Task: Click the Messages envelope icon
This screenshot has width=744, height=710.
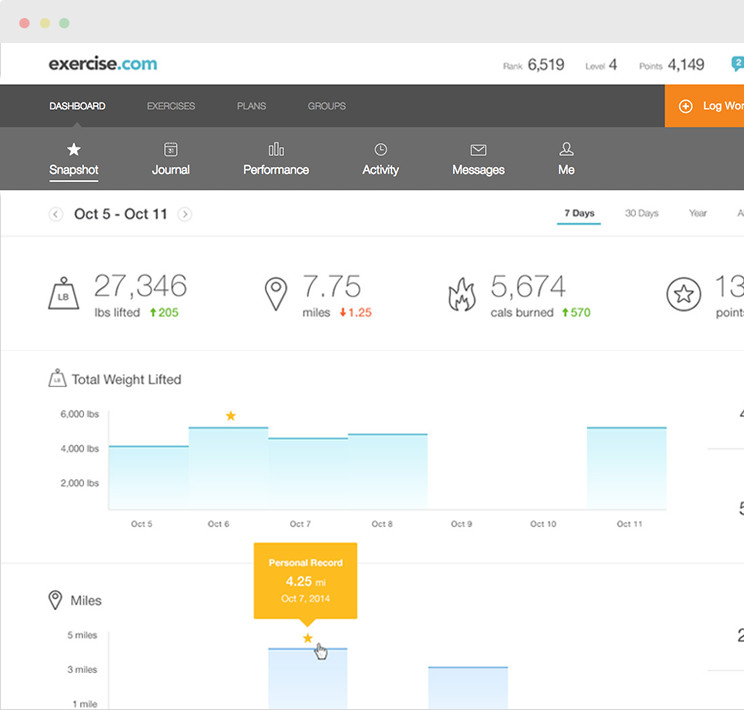Action: [x=478, y=150]
